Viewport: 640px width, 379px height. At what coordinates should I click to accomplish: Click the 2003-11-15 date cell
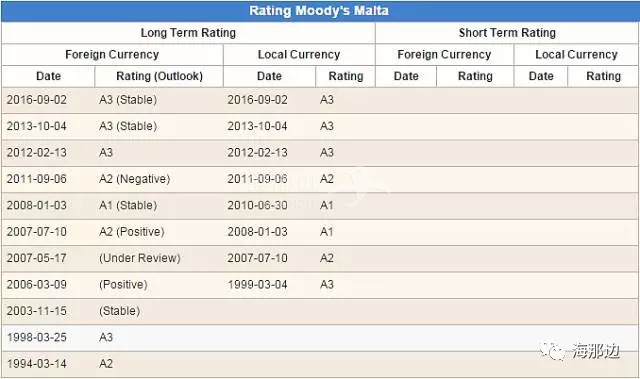click(x=37, y=311)
